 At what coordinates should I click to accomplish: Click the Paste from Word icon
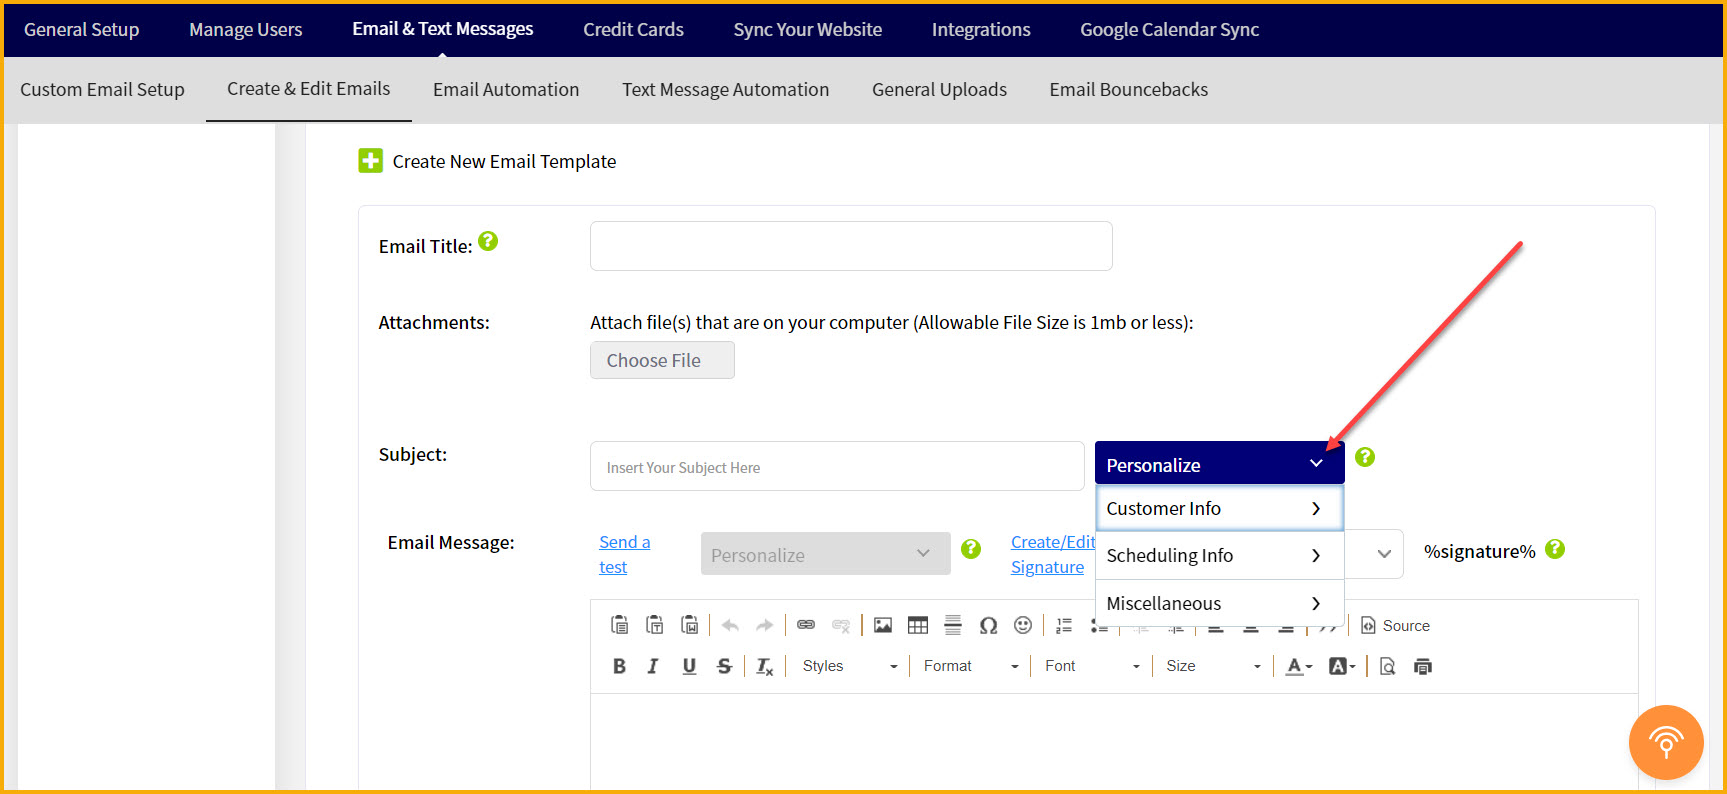689,625
